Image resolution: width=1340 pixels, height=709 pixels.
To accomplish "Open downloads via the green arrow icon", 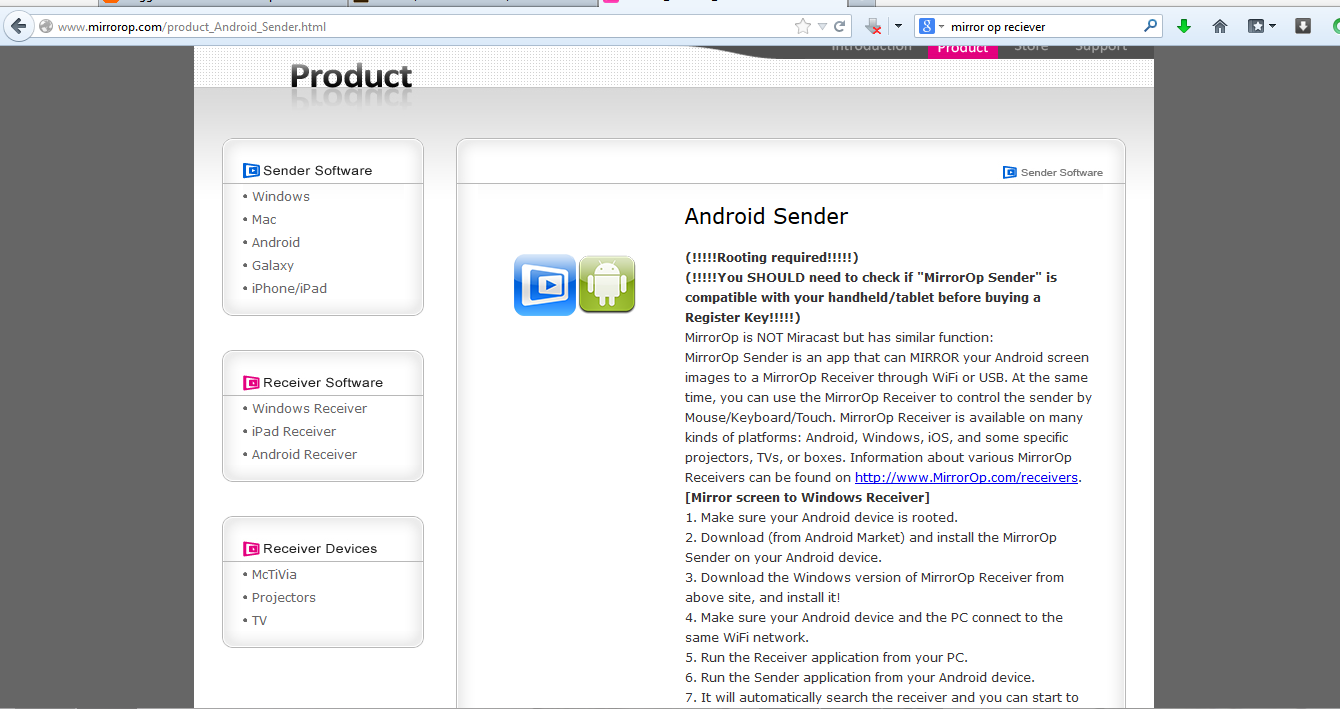I will coord(1184,27).
